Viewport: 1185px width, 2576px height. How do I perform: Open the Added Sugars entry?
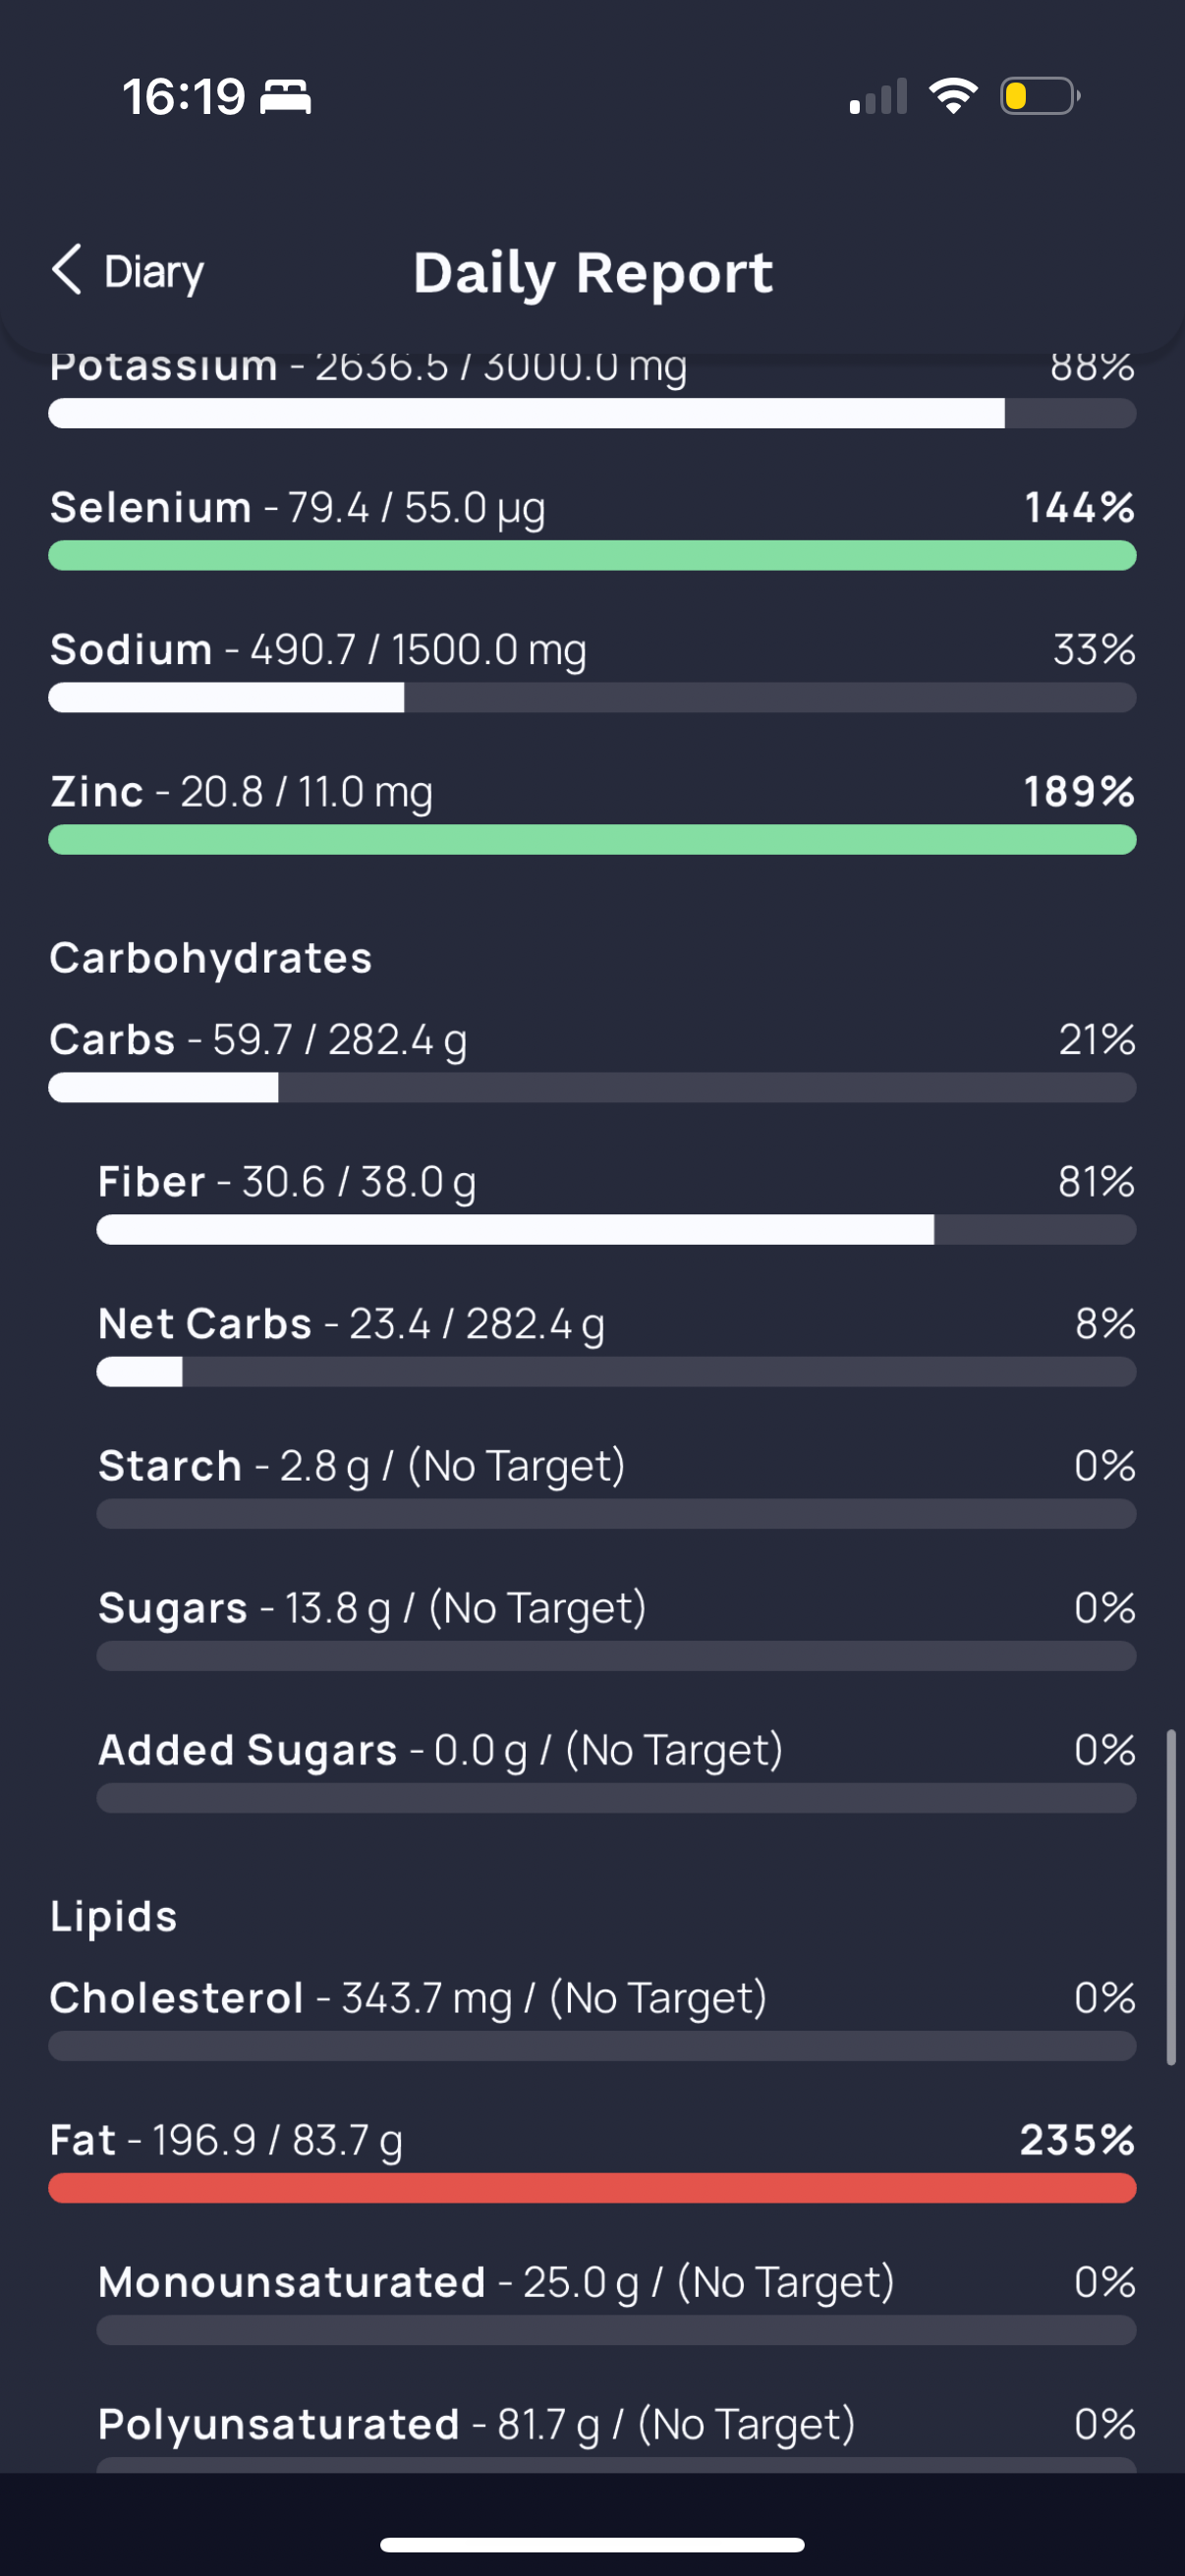point(616,1769)
